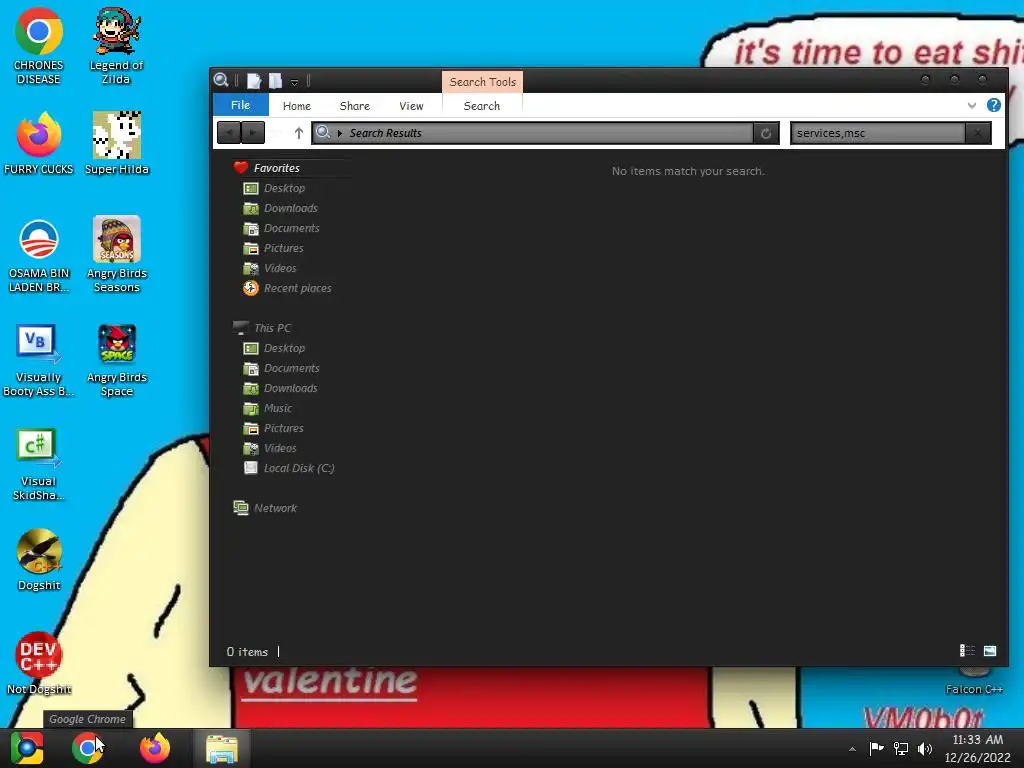Open the CHRONES DISEASE Chrome desktop icon
The width and height of the screenshot is (1024, 768).
click(x=39, y=46)
